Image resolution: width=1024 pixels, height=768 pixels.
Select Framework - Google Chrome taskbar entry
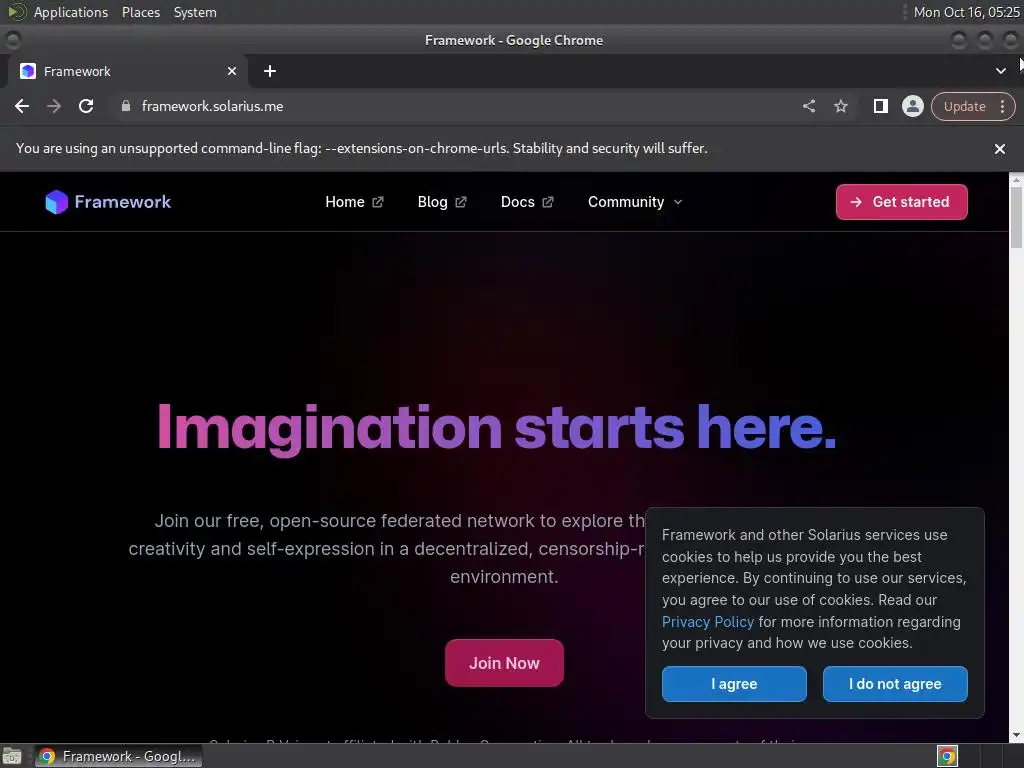[x=118, y=756]
